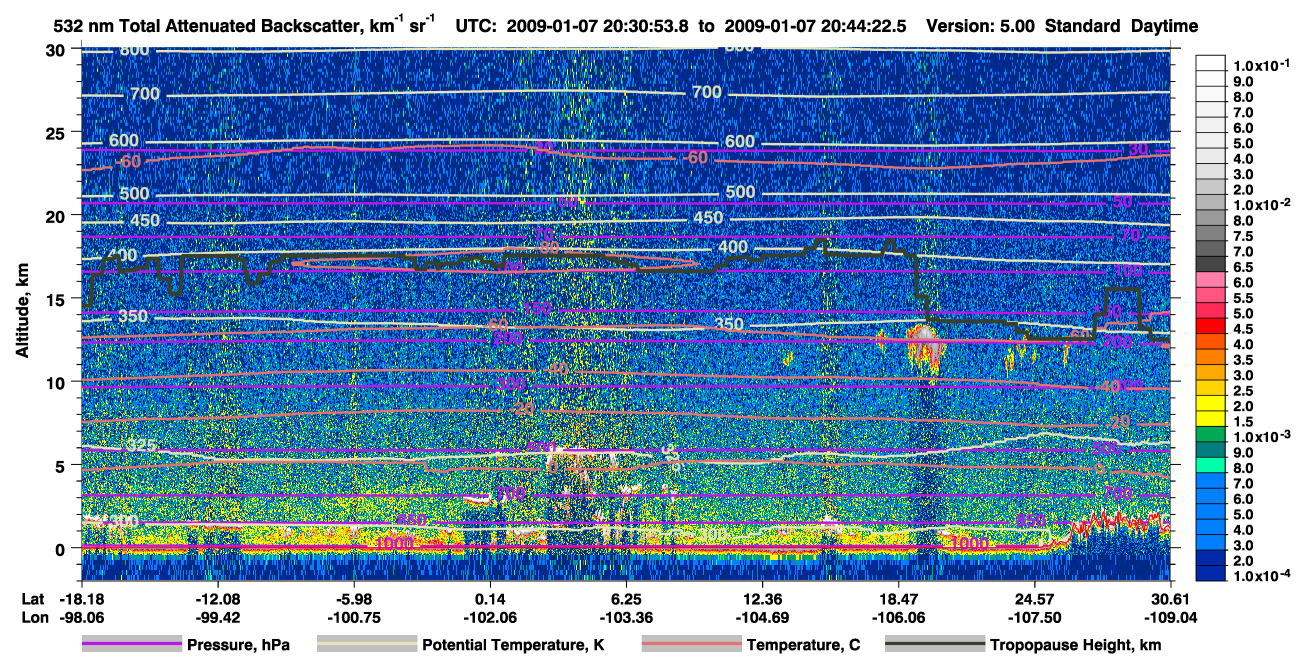Click the 'UTC:' label in the header
The width and height of the screenshot is (1300, 667).
[x=476, y=26]
